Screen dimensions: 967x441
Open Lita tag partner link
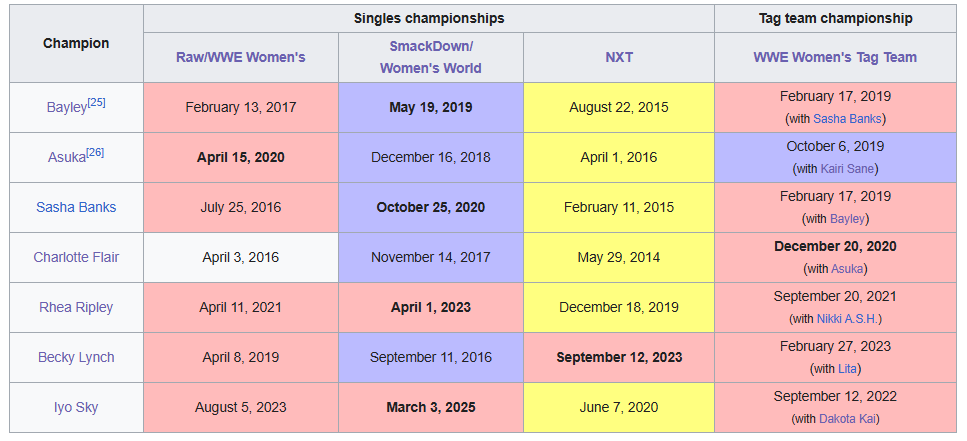tap(847, 369)
